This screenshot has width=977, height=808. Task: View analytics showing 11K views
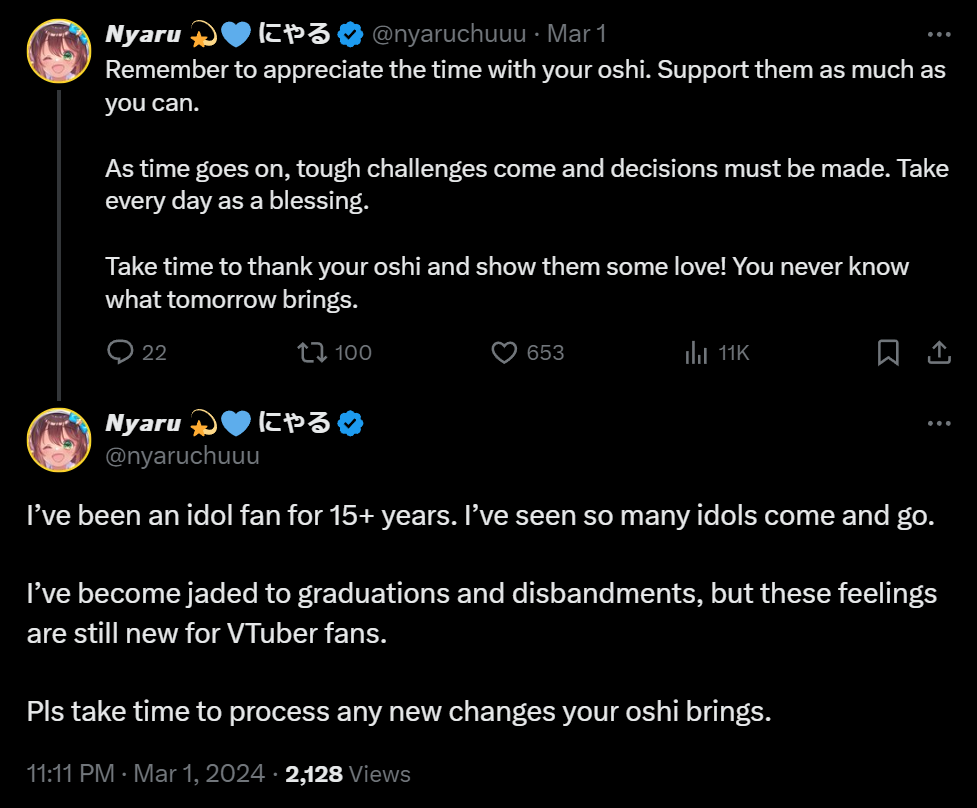695,352
